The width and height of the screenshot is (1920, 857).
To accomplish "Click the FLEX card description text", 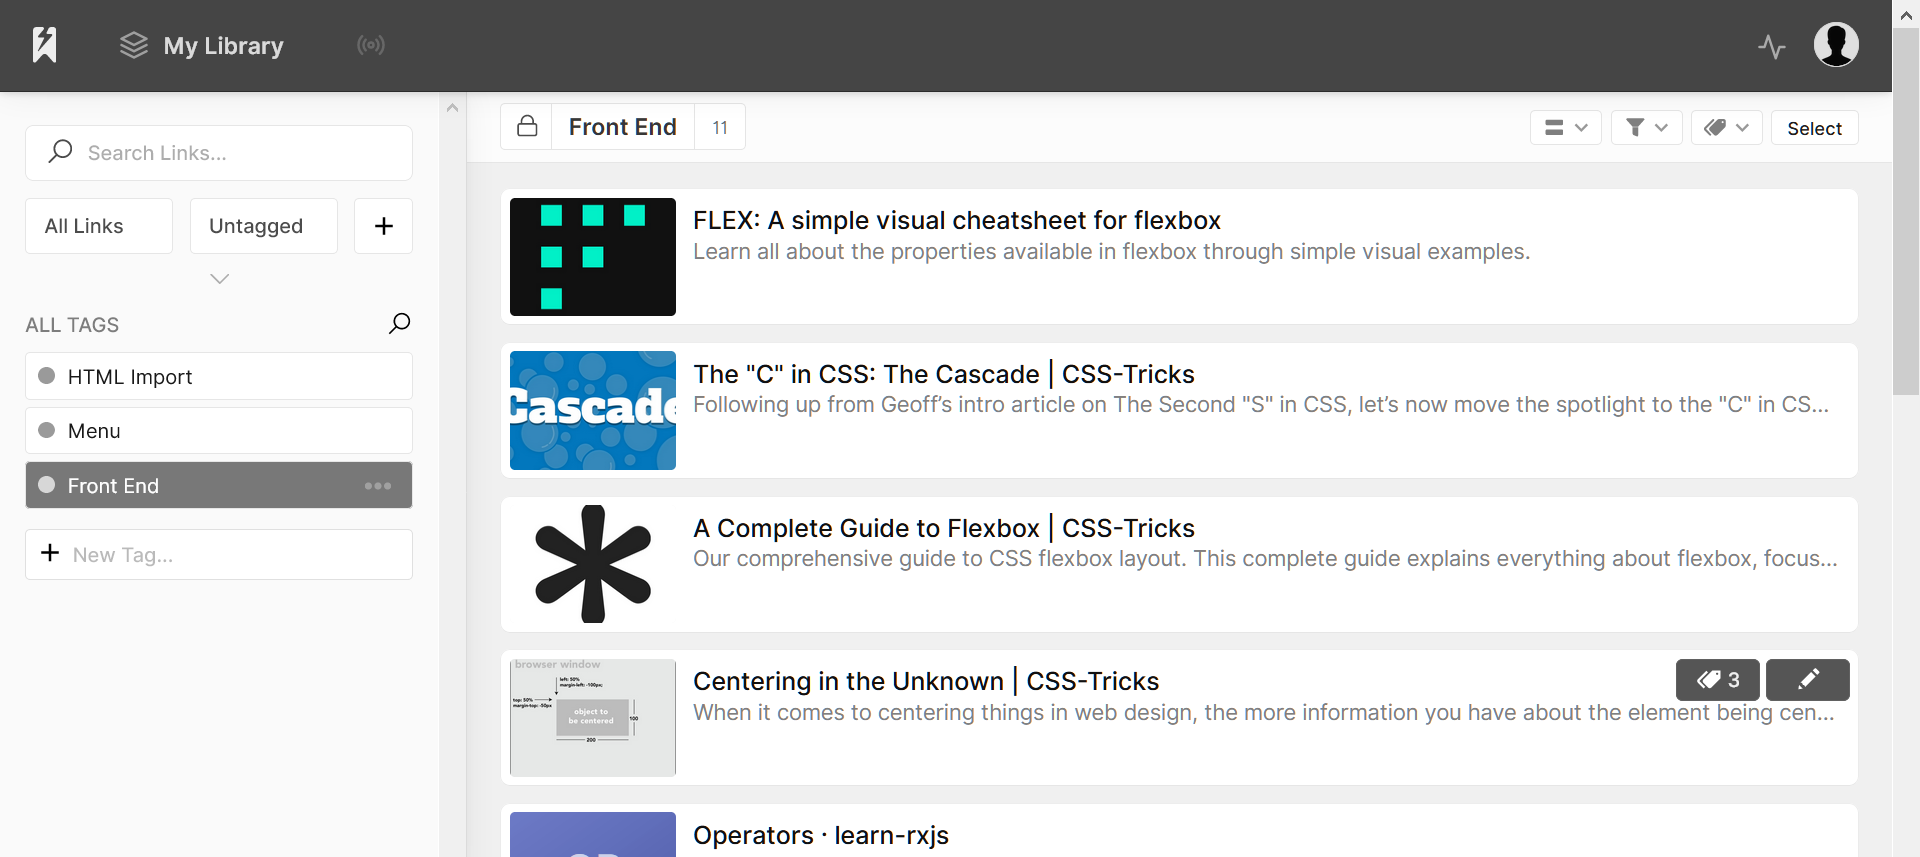I will pos(1112,252).
